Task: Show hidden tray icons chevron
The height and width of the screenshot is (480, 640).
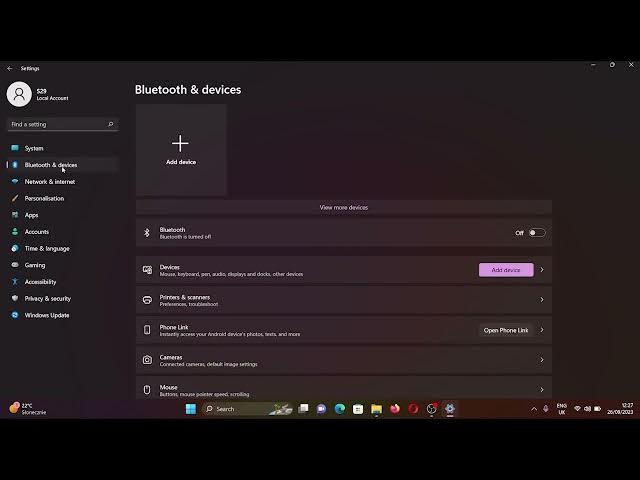Action: click(x=534, y=409)
